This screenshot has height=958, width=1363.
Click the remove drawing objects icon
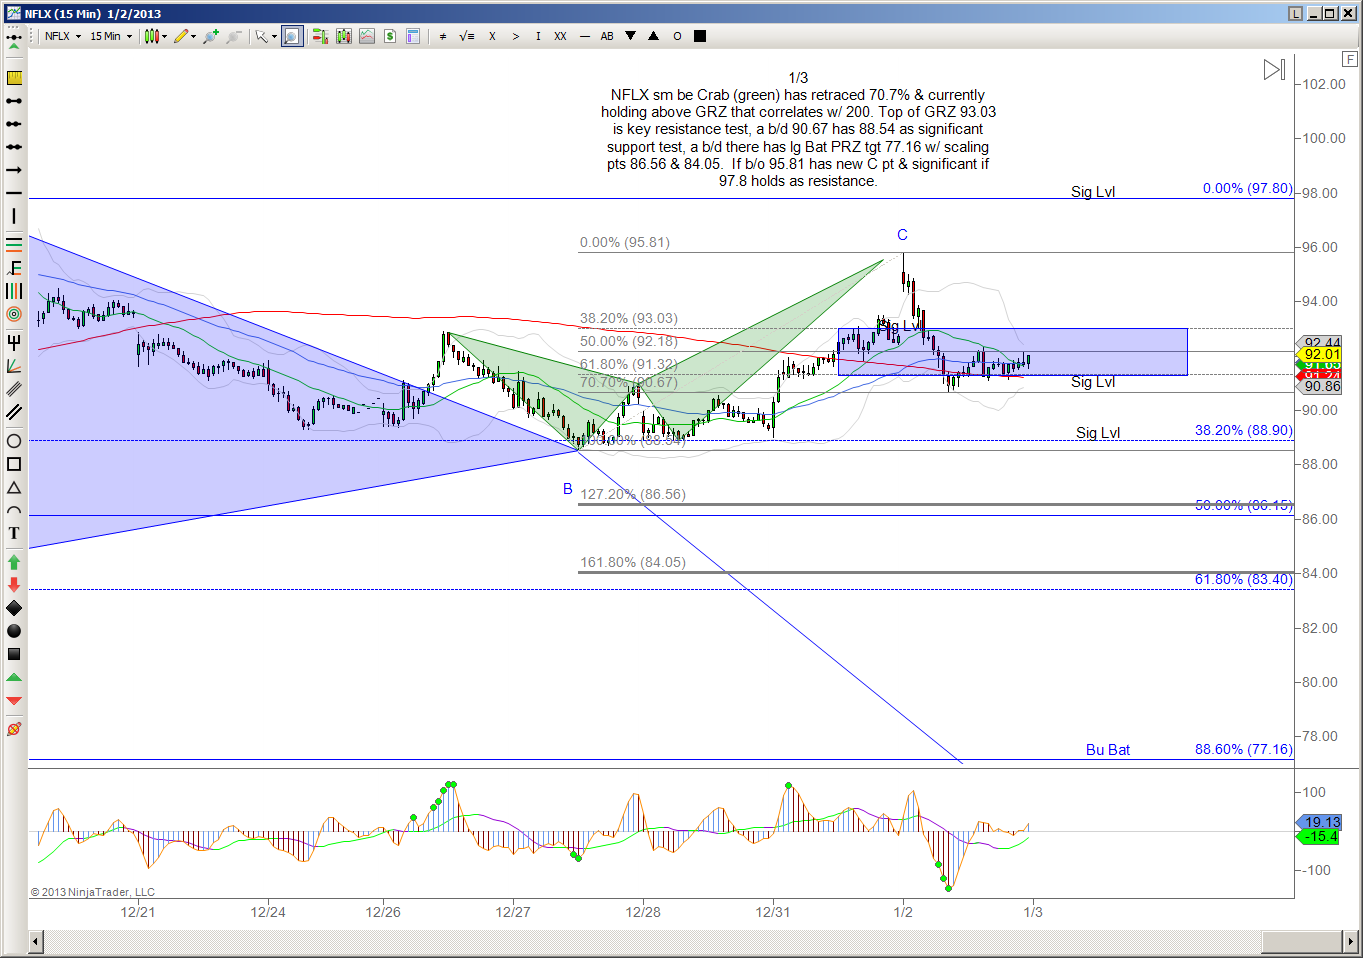click(14, 729)
